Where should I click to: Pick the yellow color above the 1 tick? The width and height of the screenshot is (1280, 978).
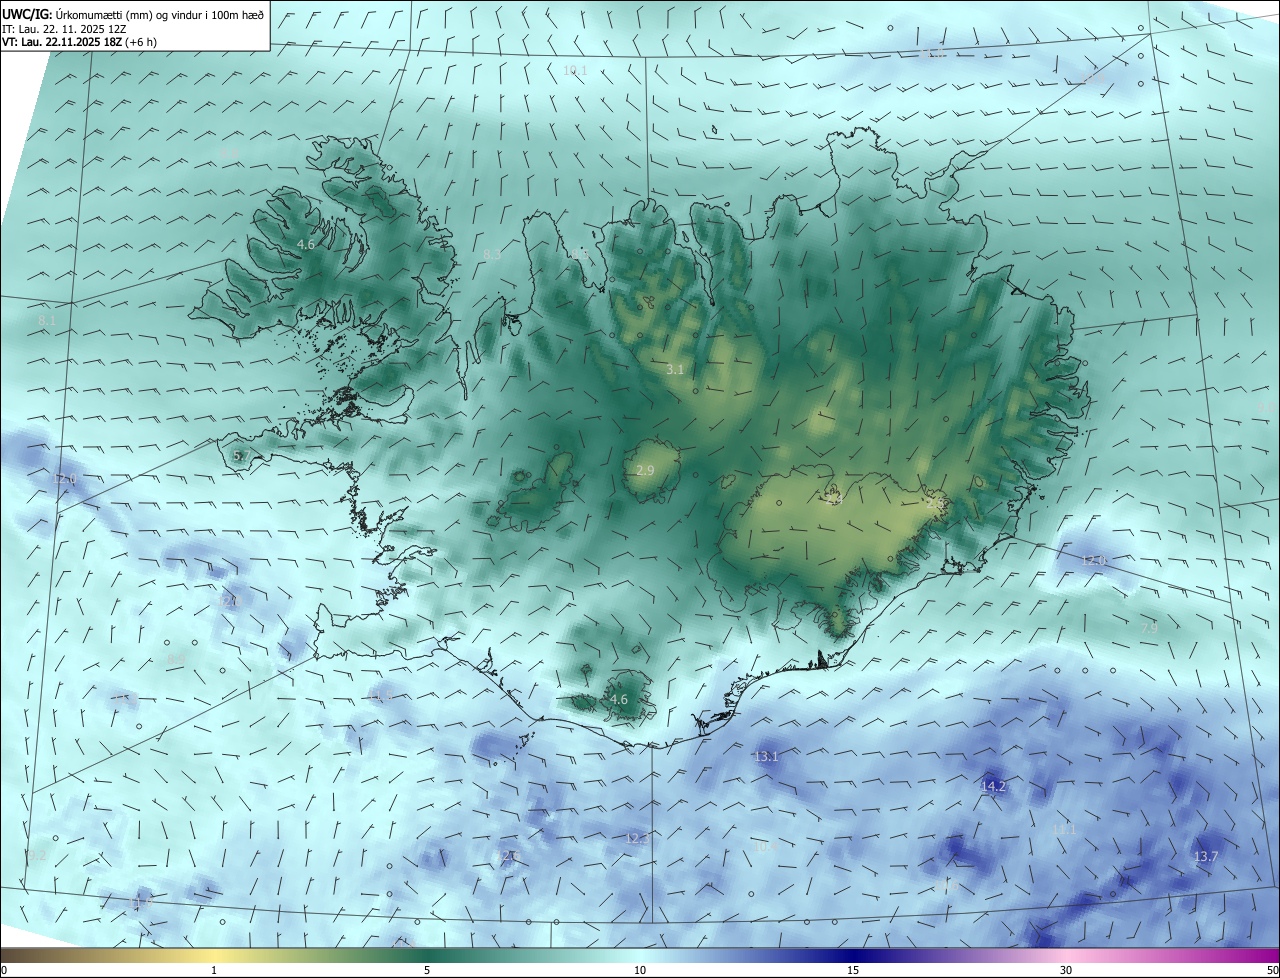(x=214, y=955)
